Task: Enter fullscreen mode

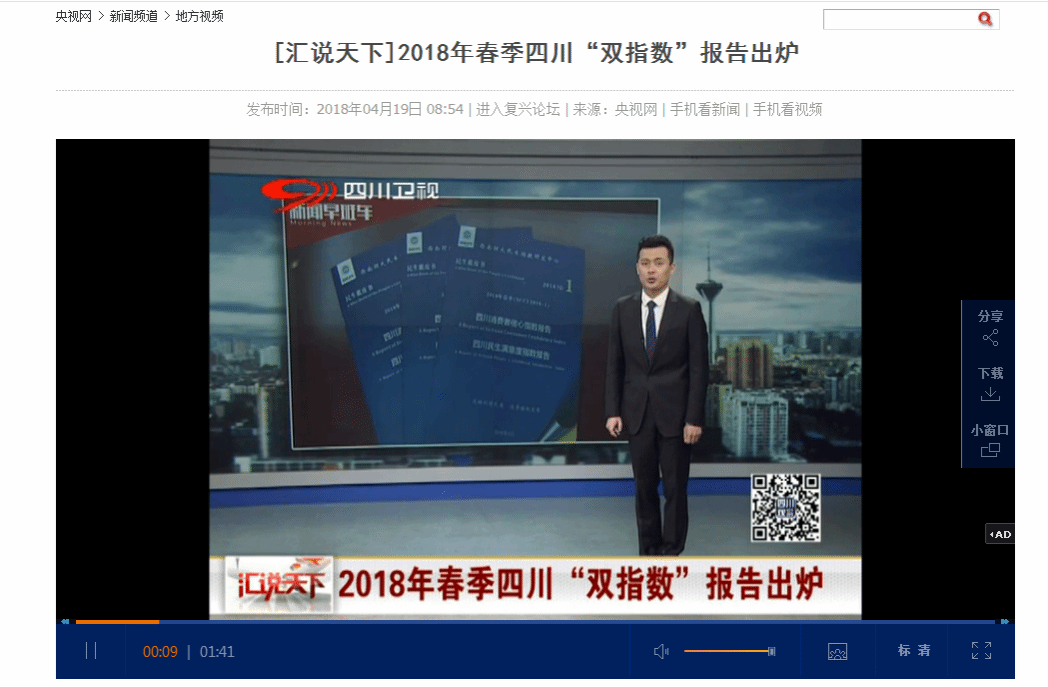Action: coord(981,651)
